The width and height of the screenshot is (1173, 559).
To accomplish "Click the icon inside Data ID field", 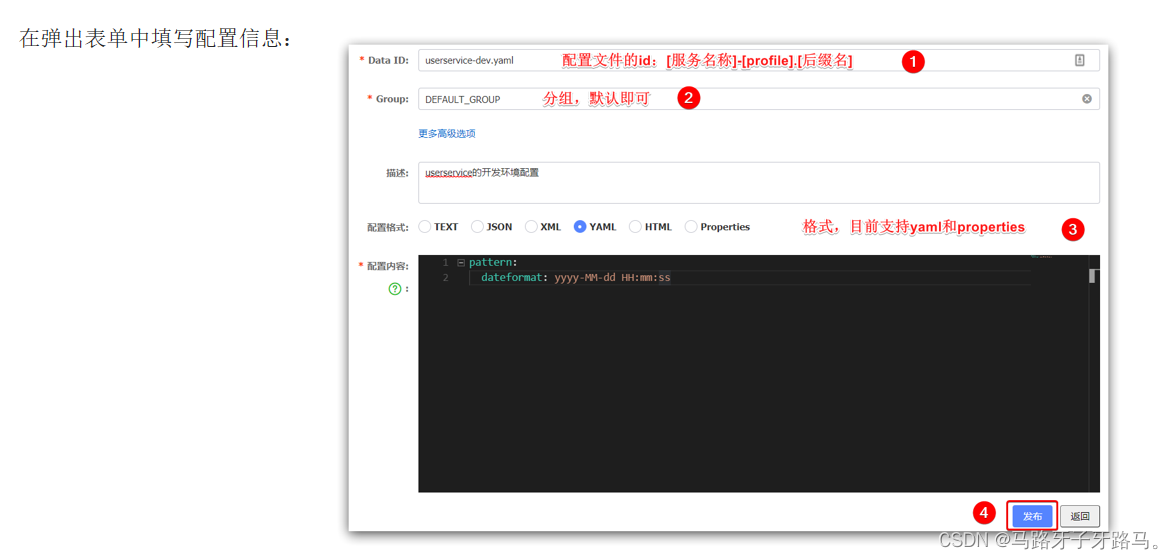I will point(1079,61).
